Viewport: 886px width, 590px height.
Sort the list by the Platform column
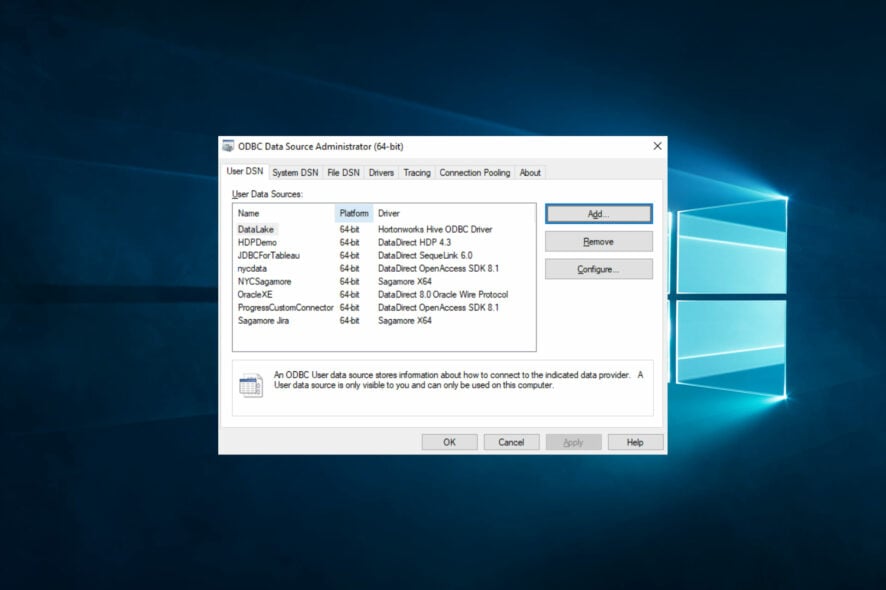[x=354, y=212]
